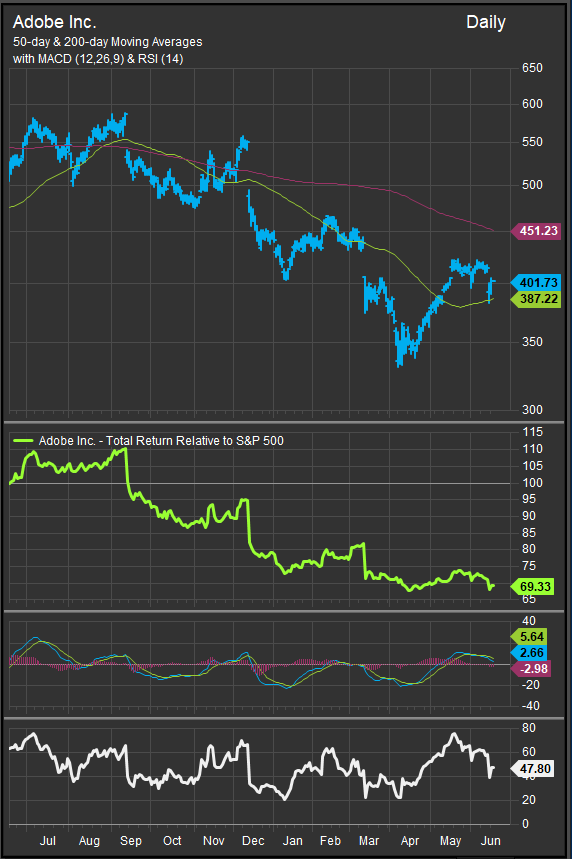The image size is (572, 859).
Task: Click the 80 RSI axis label
Action: coord(529,728)
